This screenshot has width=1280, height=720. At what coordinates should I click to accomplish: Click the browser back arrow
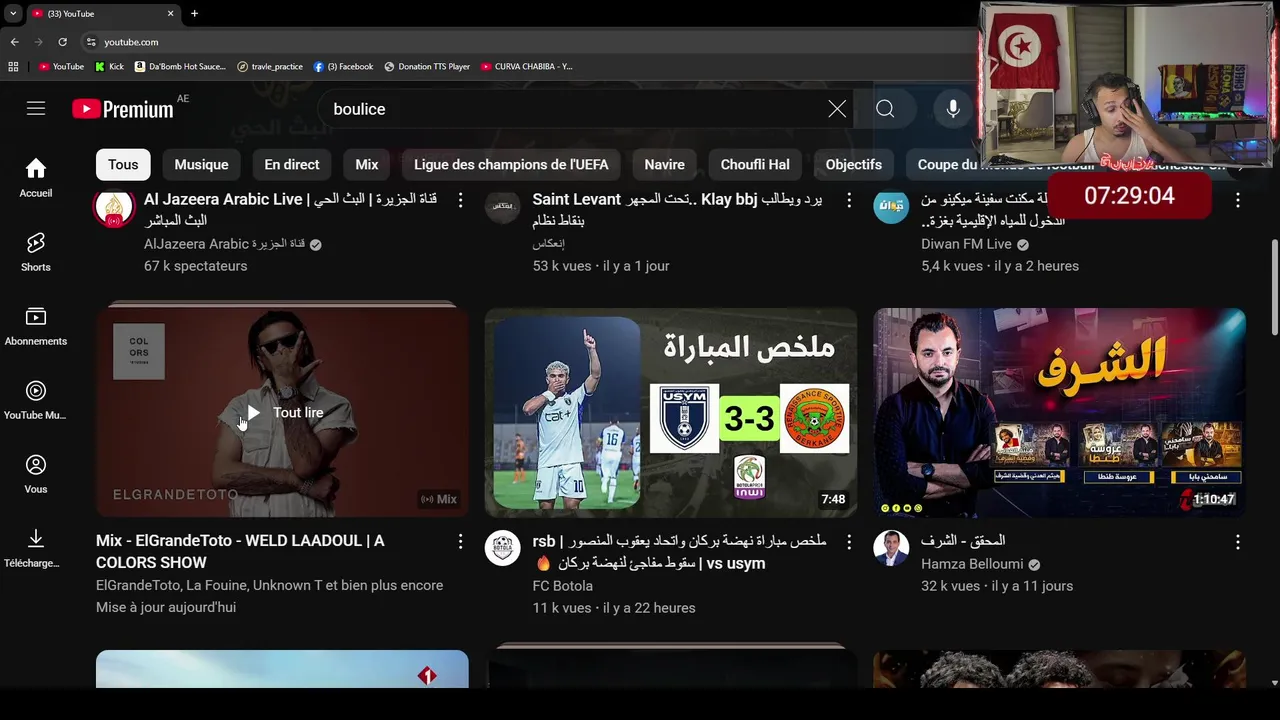(14, 42)
